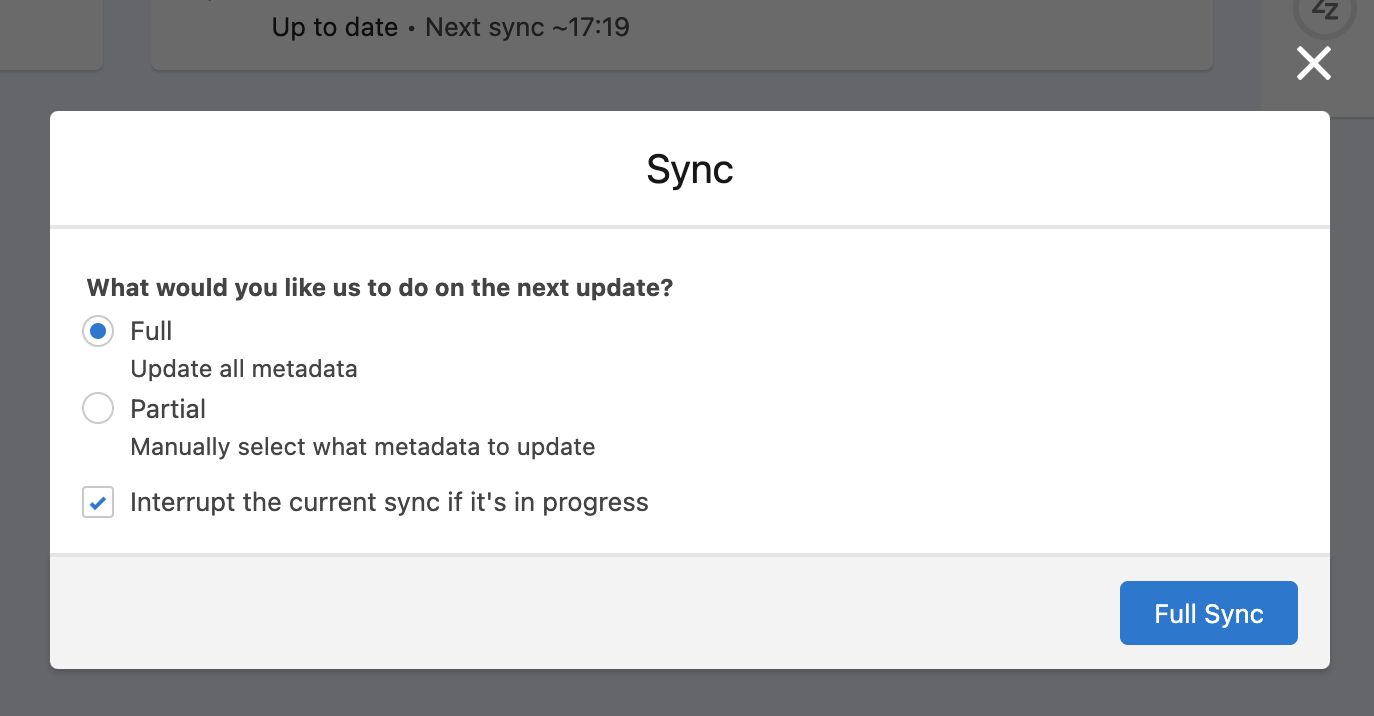The height and width of the screenshot is (716, 1374).
Task: Click the "Update all metadata" description
Action: pos(244,369)
